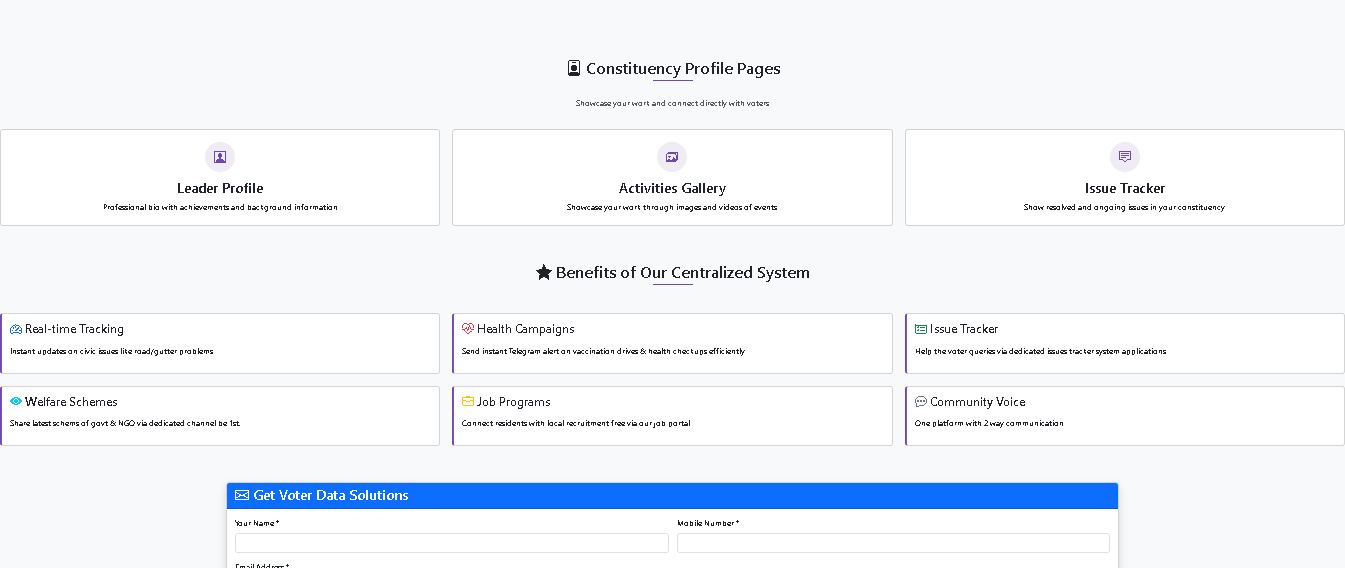This screenshot has width=1345, height=568.
Task: Click the Constituency Profile Pages badge icon
Action: [x=574, y=68]
